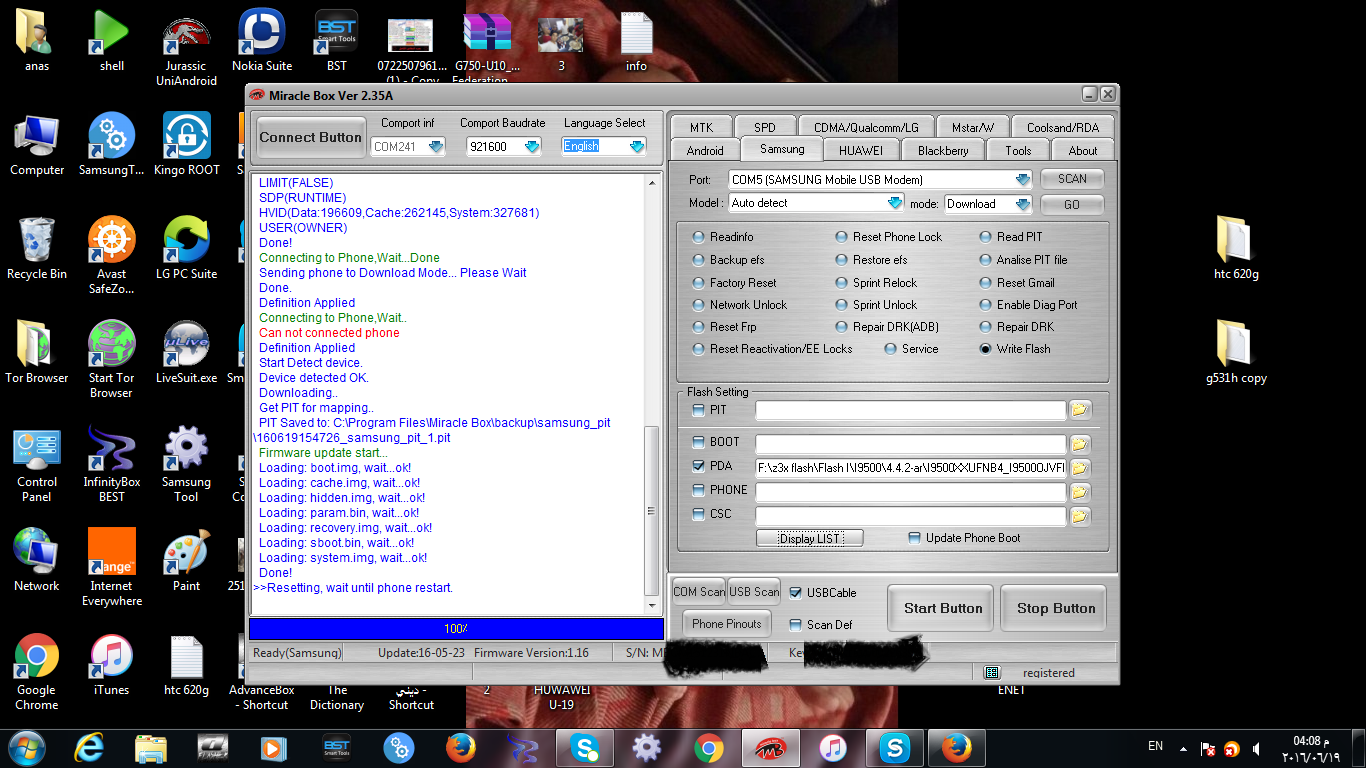
Task: Click the USB Scan button
Action: click(x=754, y=592)
